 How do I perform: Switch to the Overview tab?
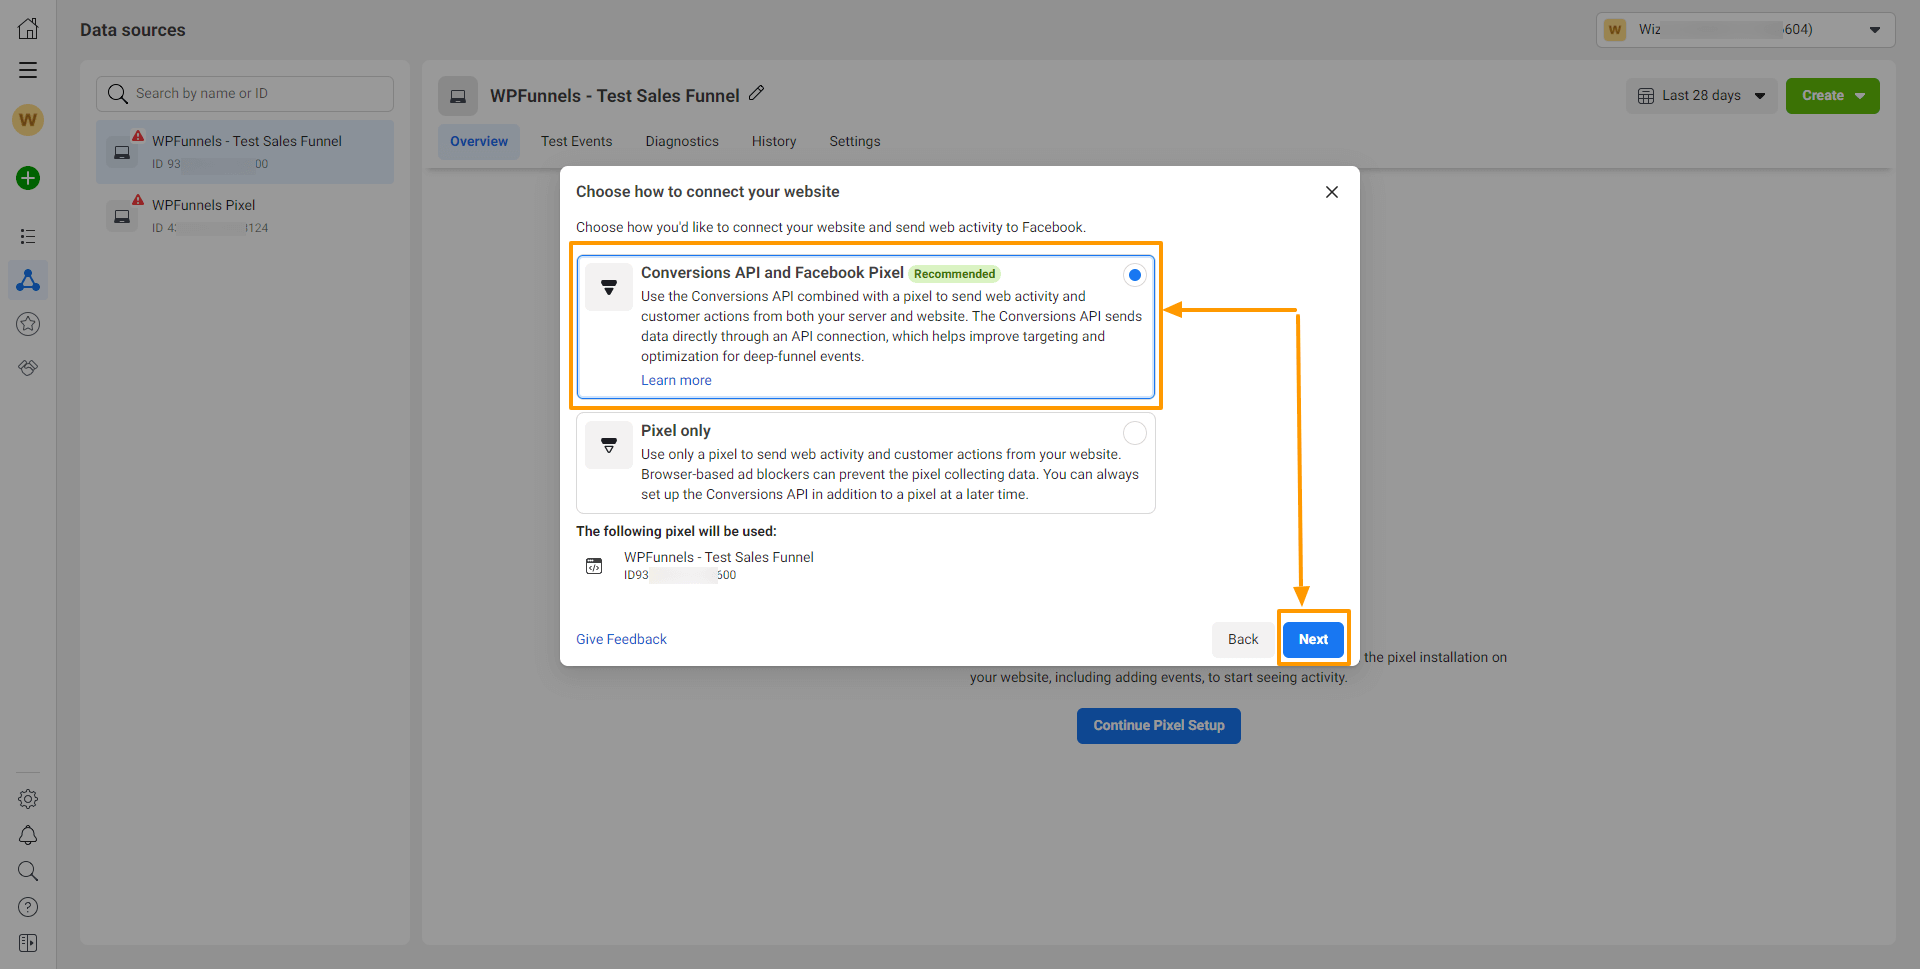pos(479,141)
